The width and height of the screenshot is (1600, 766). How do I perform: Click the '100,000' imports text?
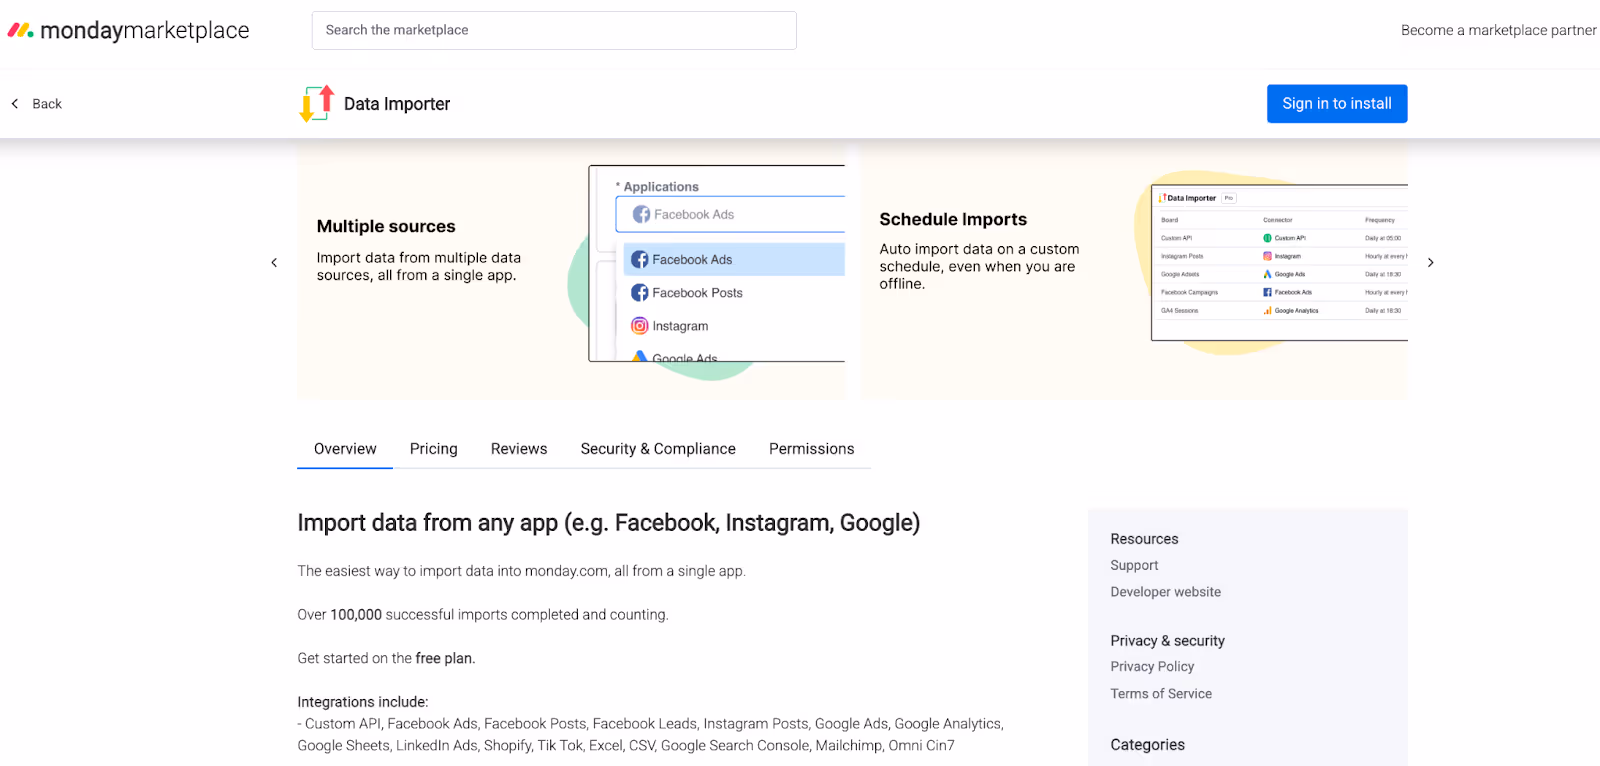click(x=356, y=615)
